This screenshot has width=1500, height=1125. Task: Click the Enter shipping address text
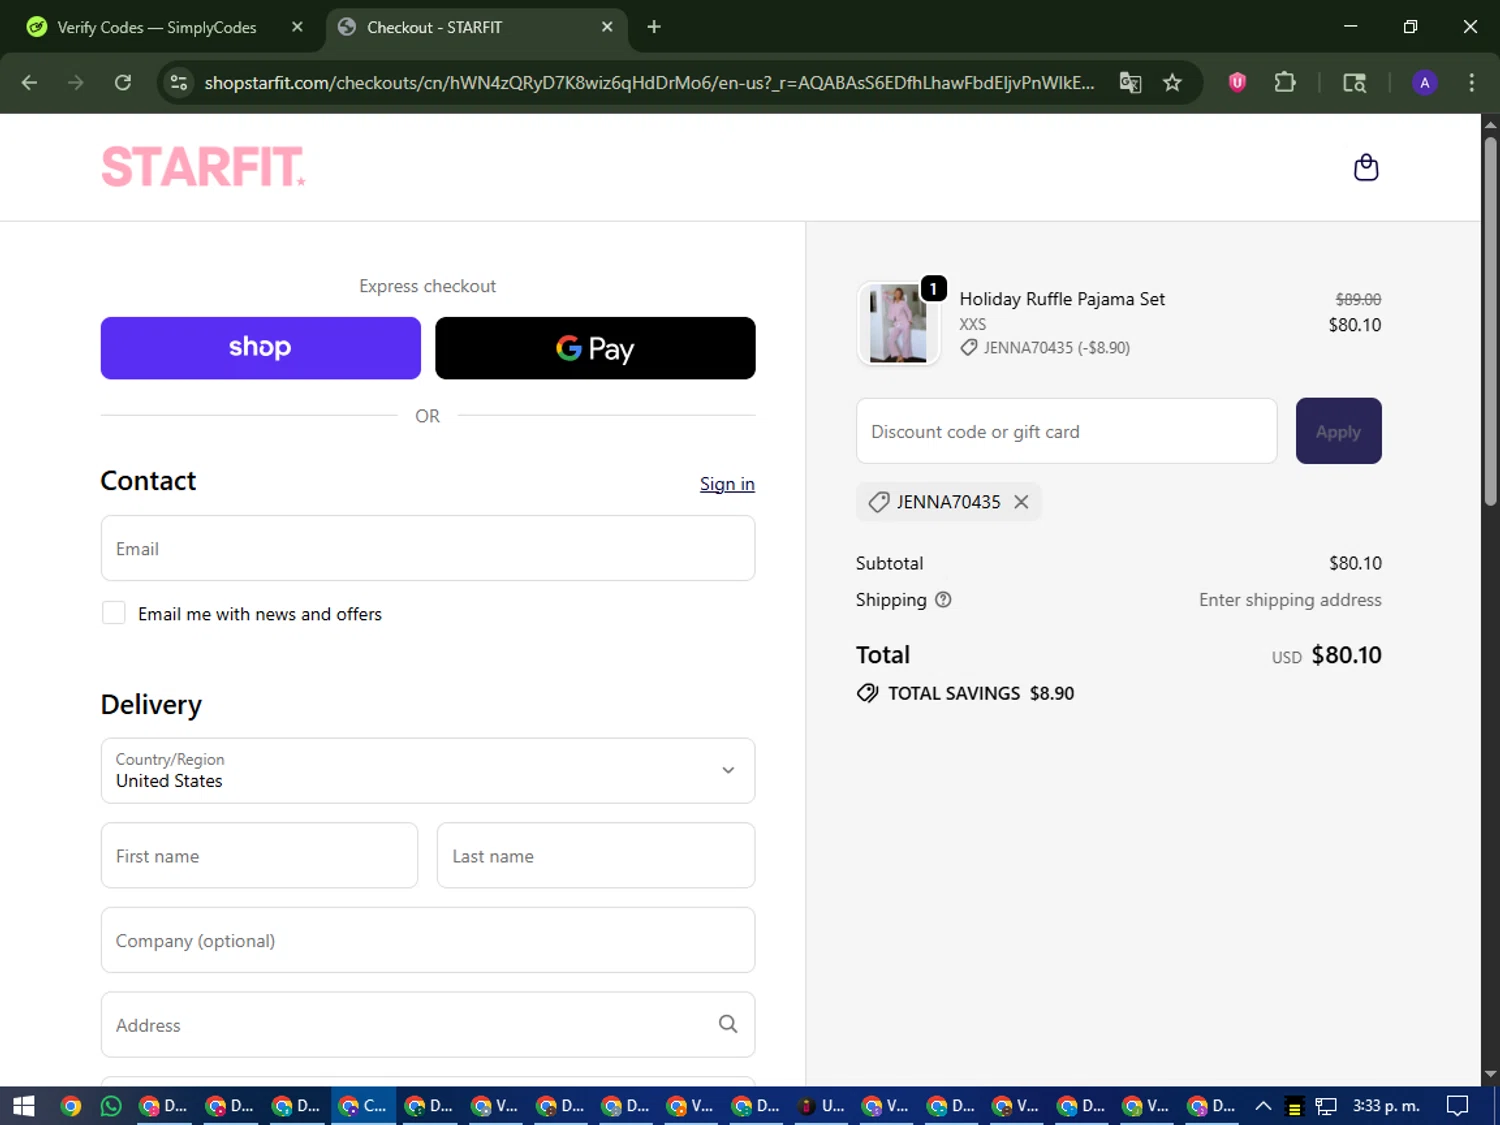tap(1290, 600)
